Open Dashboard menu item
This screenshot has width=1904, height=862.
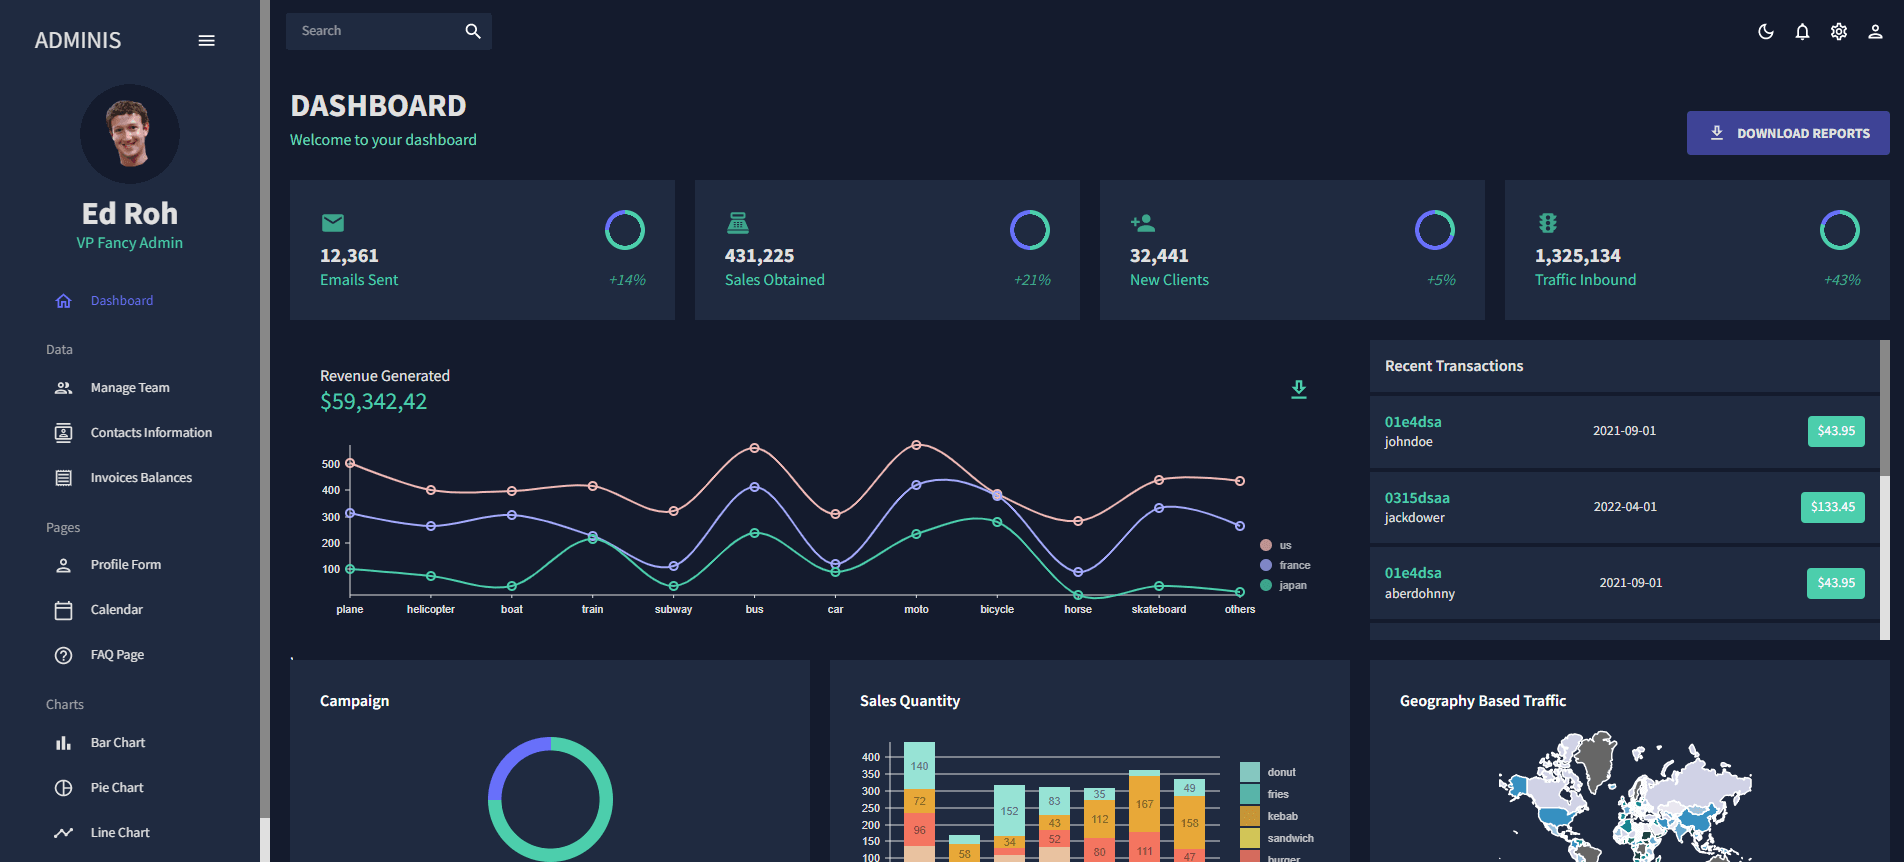pyautogui.click(x=122, y=301)
